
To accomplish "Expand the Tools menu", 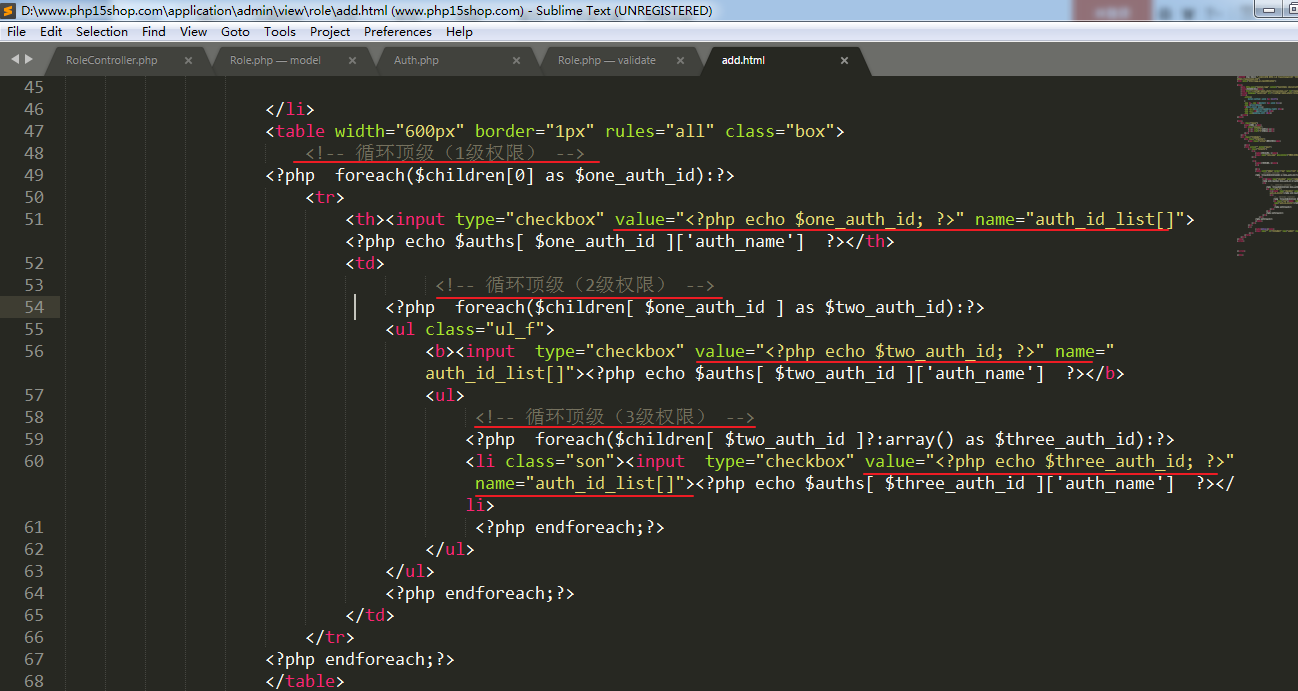I will (280, 32).
